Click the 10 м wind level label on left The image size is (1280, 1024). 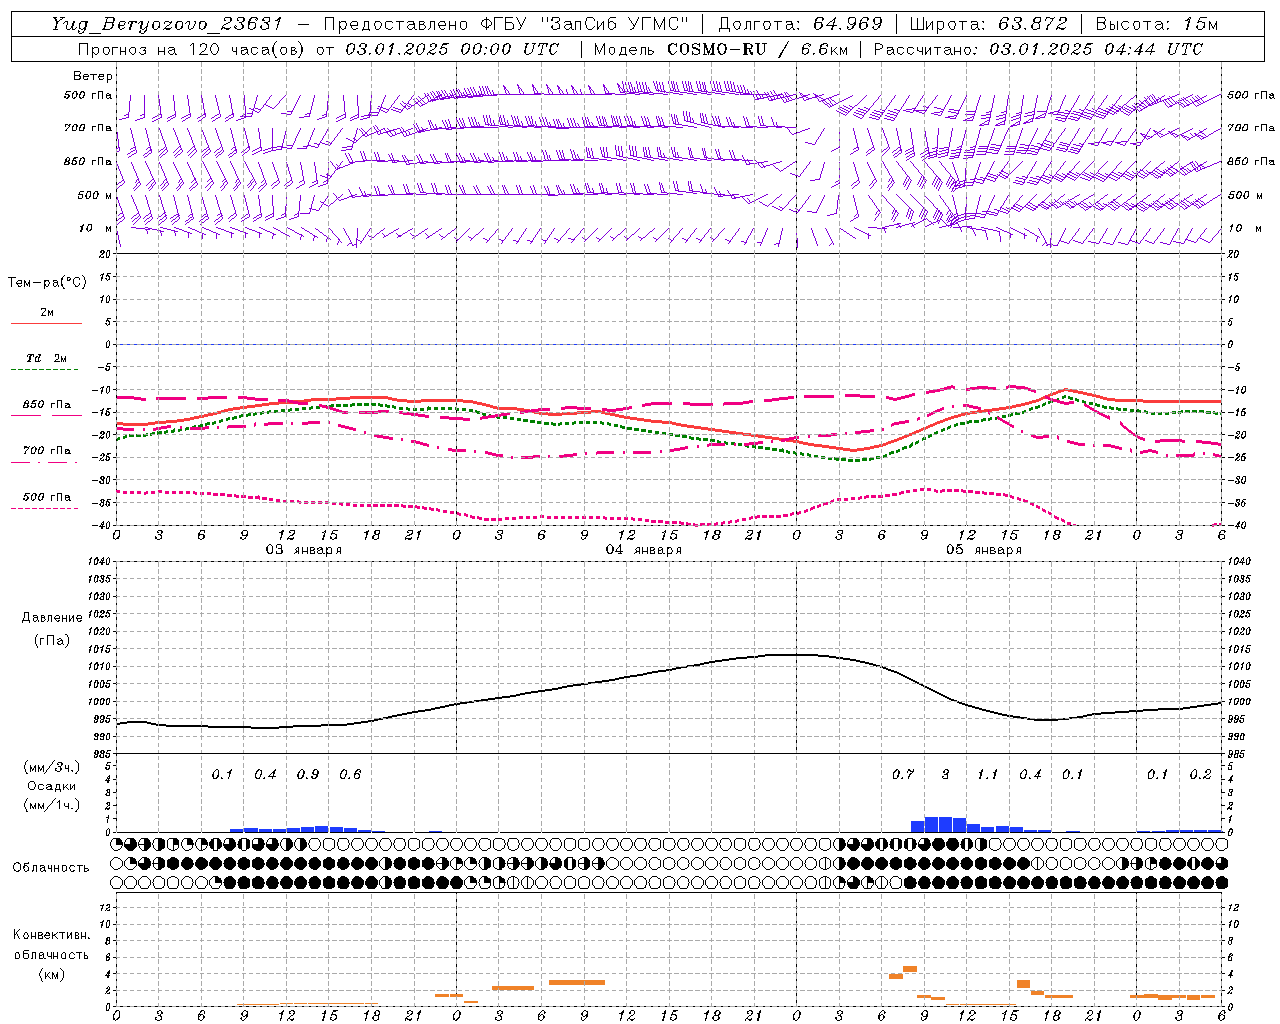(x=96, y=228)
